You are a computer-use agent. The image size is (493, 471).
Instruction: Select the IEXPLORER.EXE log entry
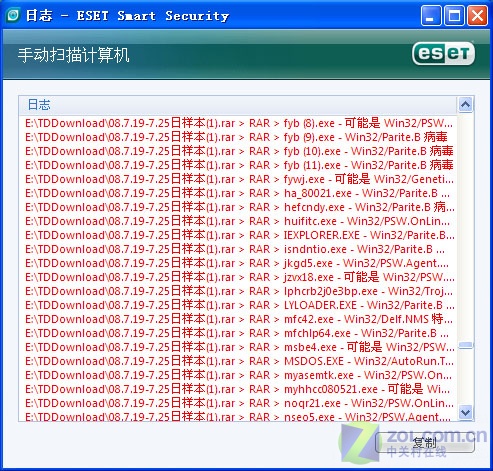[239, 235]
